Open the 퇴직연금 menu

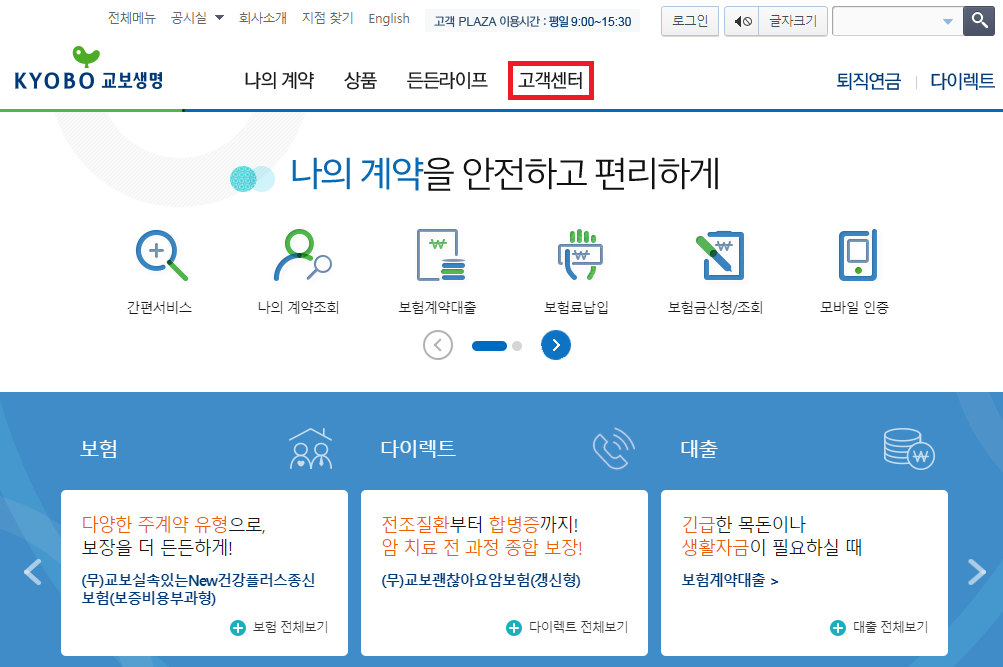[869, 81]
